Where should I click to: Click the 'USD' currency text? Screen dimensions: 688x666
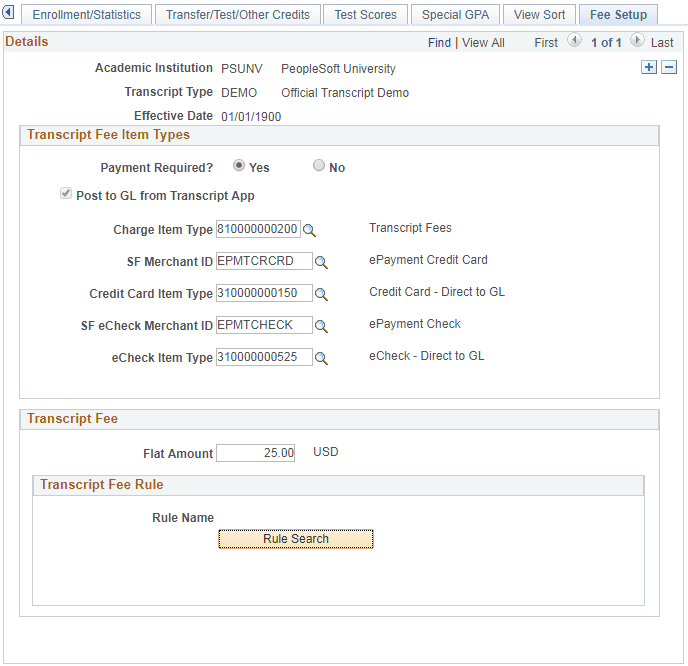tap(326, 452)
